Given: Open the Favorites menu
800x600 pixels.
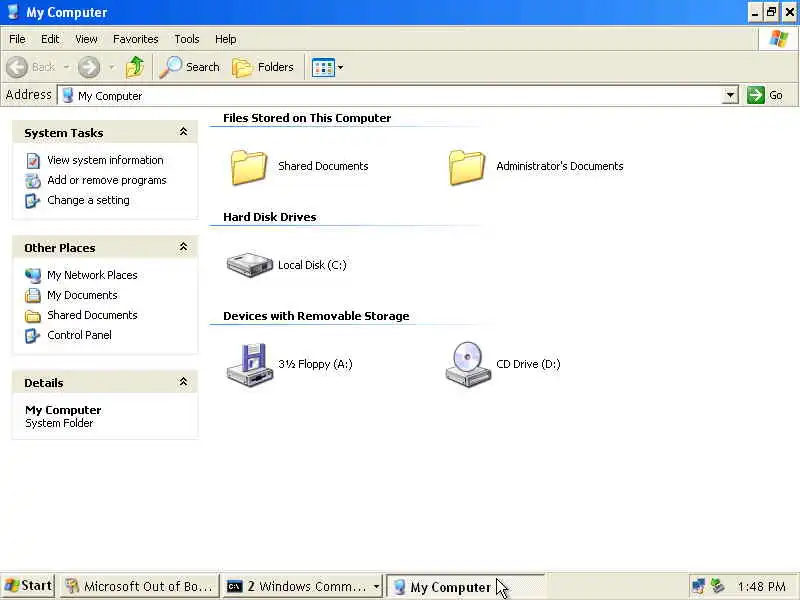Looking at the screenshot, I should (x=136, y=39).
